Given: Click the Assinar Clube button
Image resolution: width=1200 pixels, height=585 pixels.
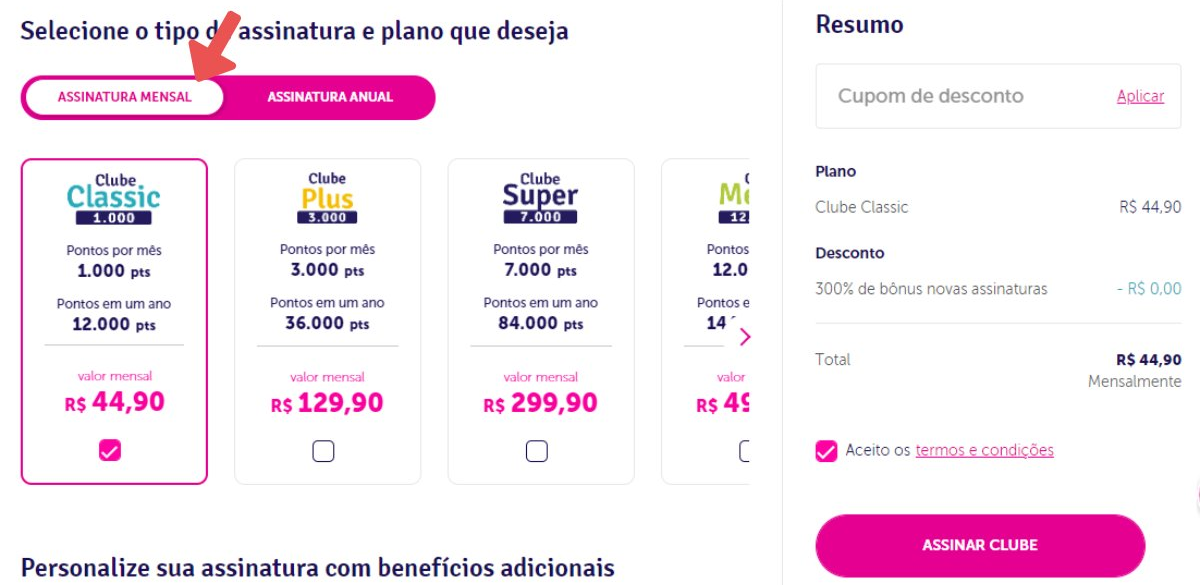Looking at the screenshot, I should 980,546.
